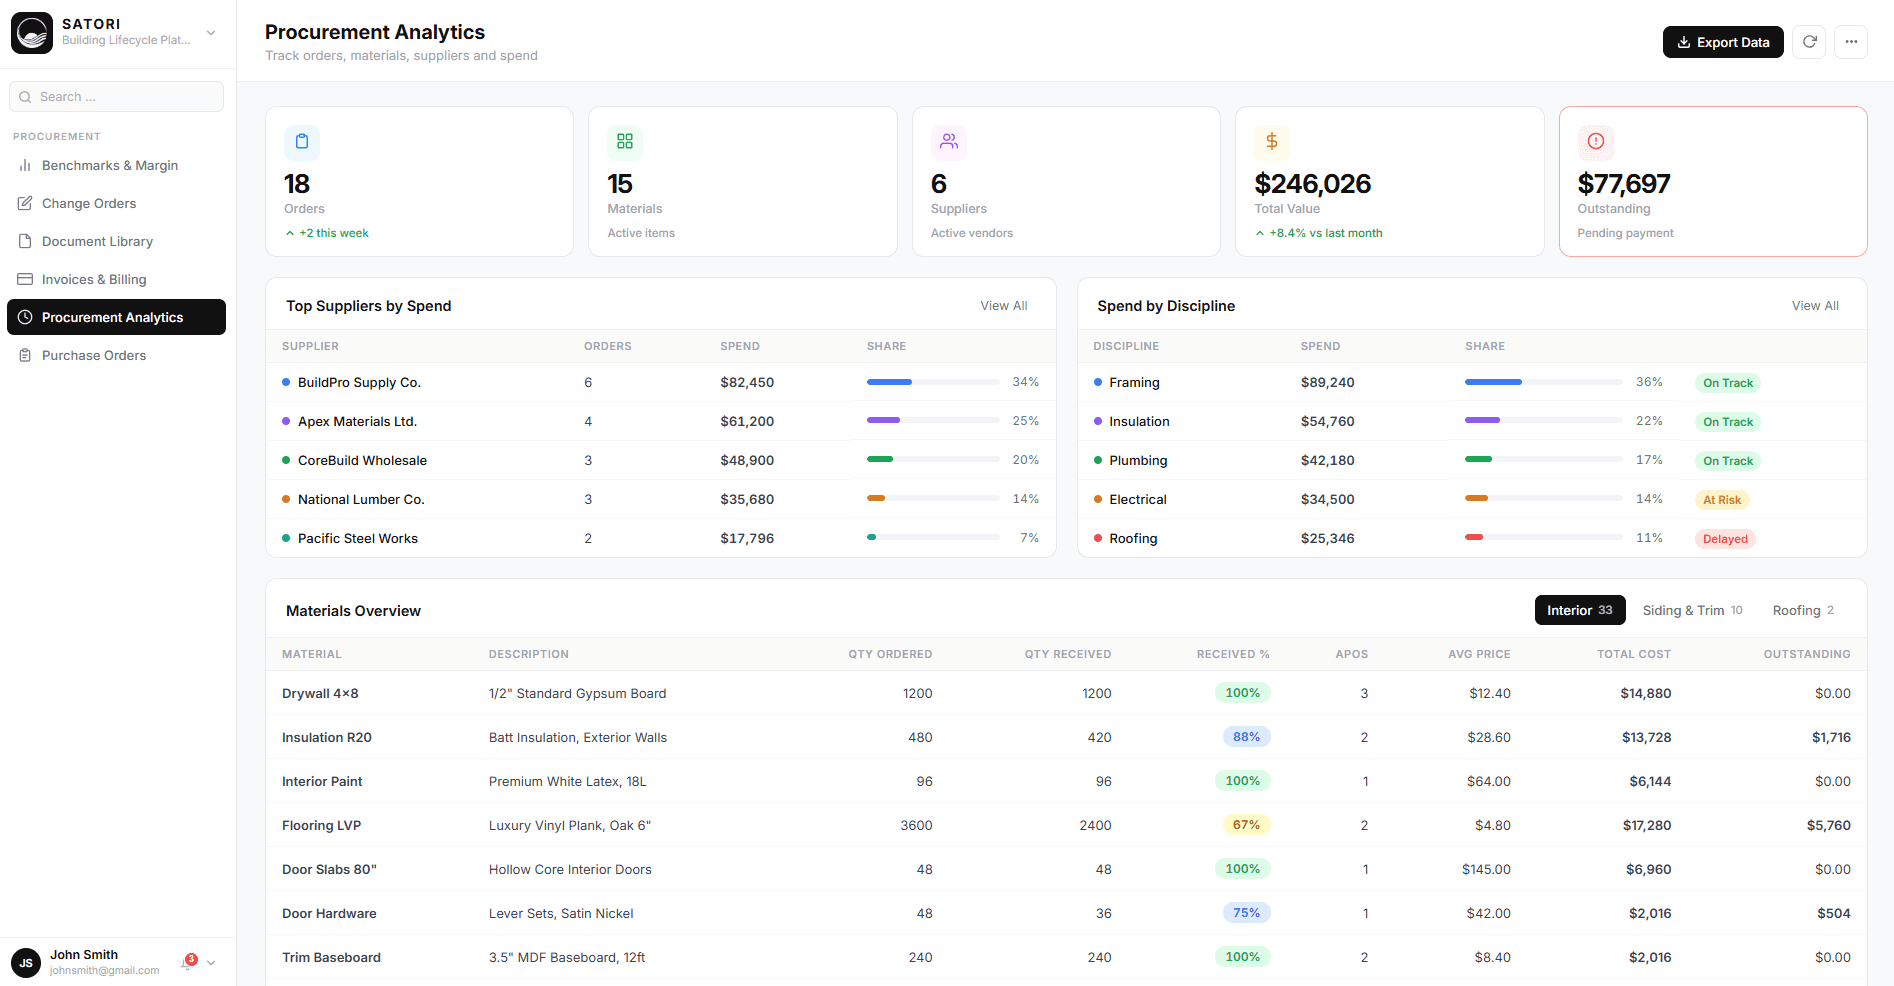
Task: Click the Procurement Analytics clock icon
Action: [x=25, y=317]
